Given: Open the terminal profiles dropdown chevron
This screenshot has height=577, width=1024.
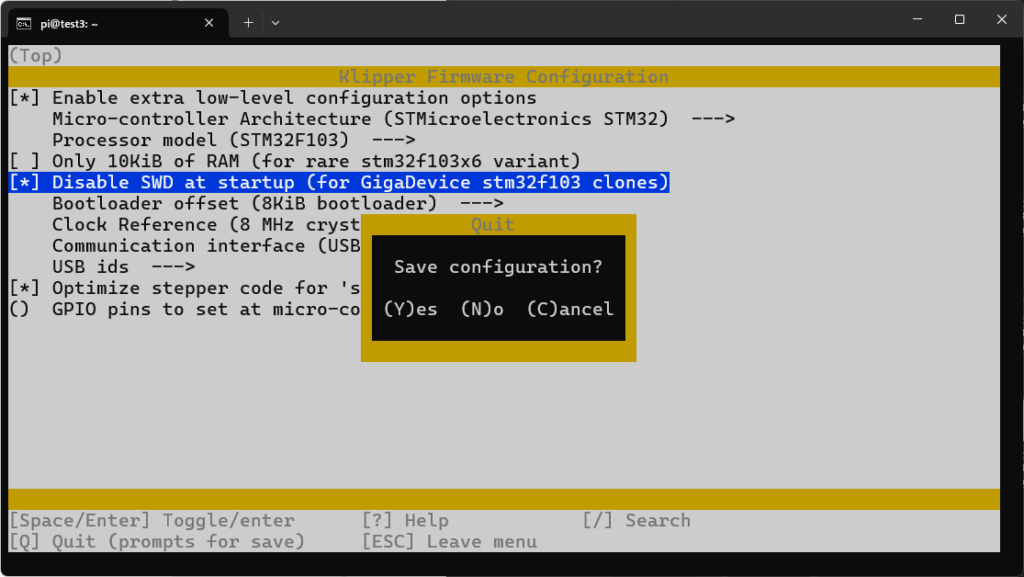Looking at the screenshot, I should 276,21.
